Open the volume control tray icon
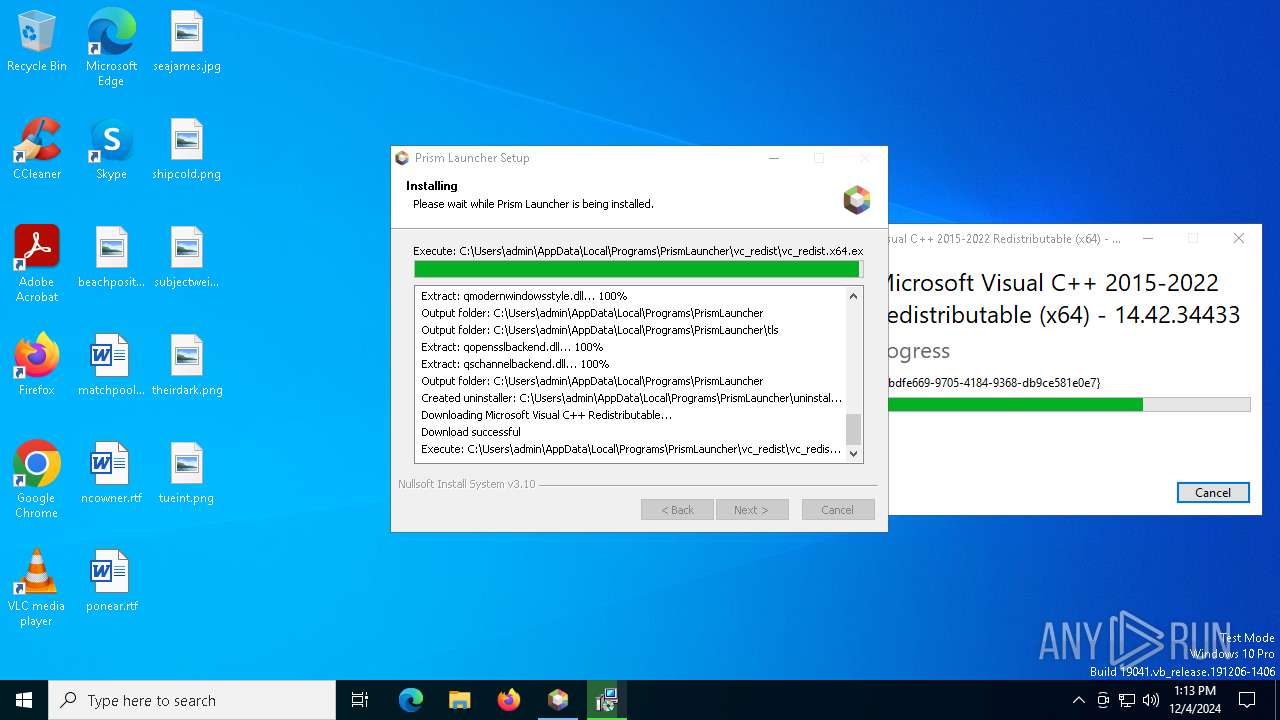 [x=1151, y=700]
